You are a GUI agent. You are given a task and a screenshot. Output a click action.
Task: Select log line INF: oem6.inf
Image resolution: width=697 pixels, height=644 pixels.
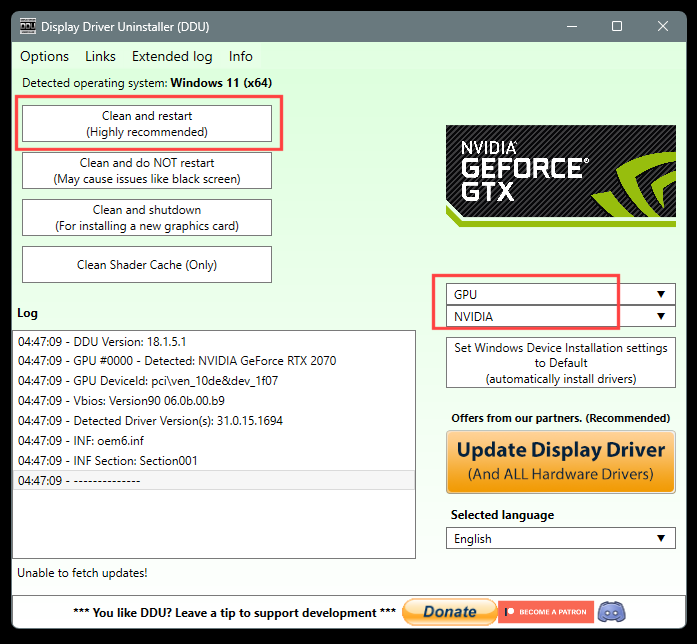[x=214, y=441]
